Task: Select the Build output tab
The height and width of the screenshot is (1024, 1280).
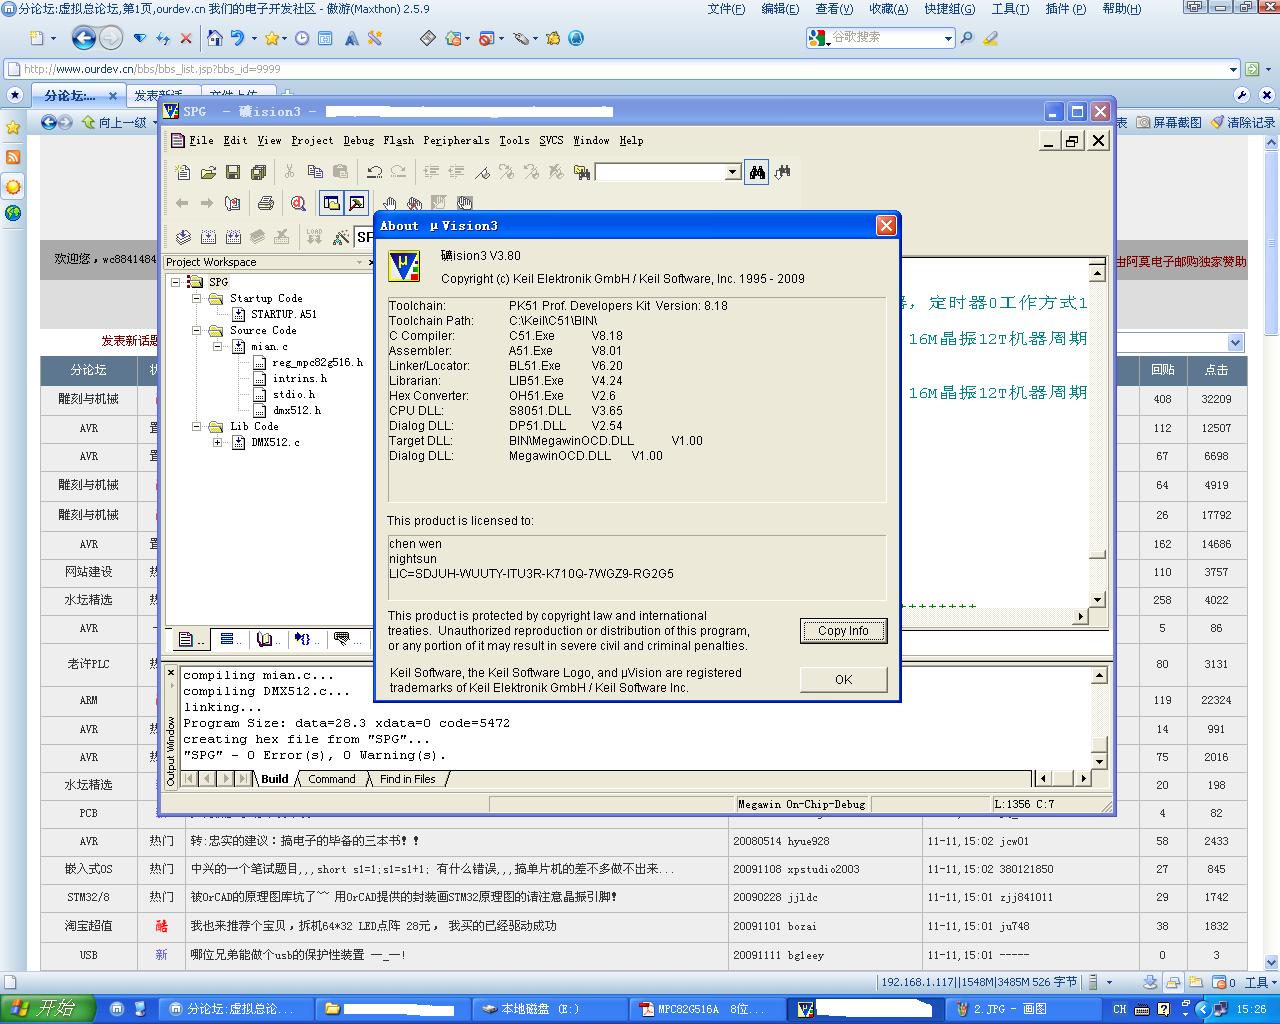Action: pyautogui.click(x=275, y=779)
